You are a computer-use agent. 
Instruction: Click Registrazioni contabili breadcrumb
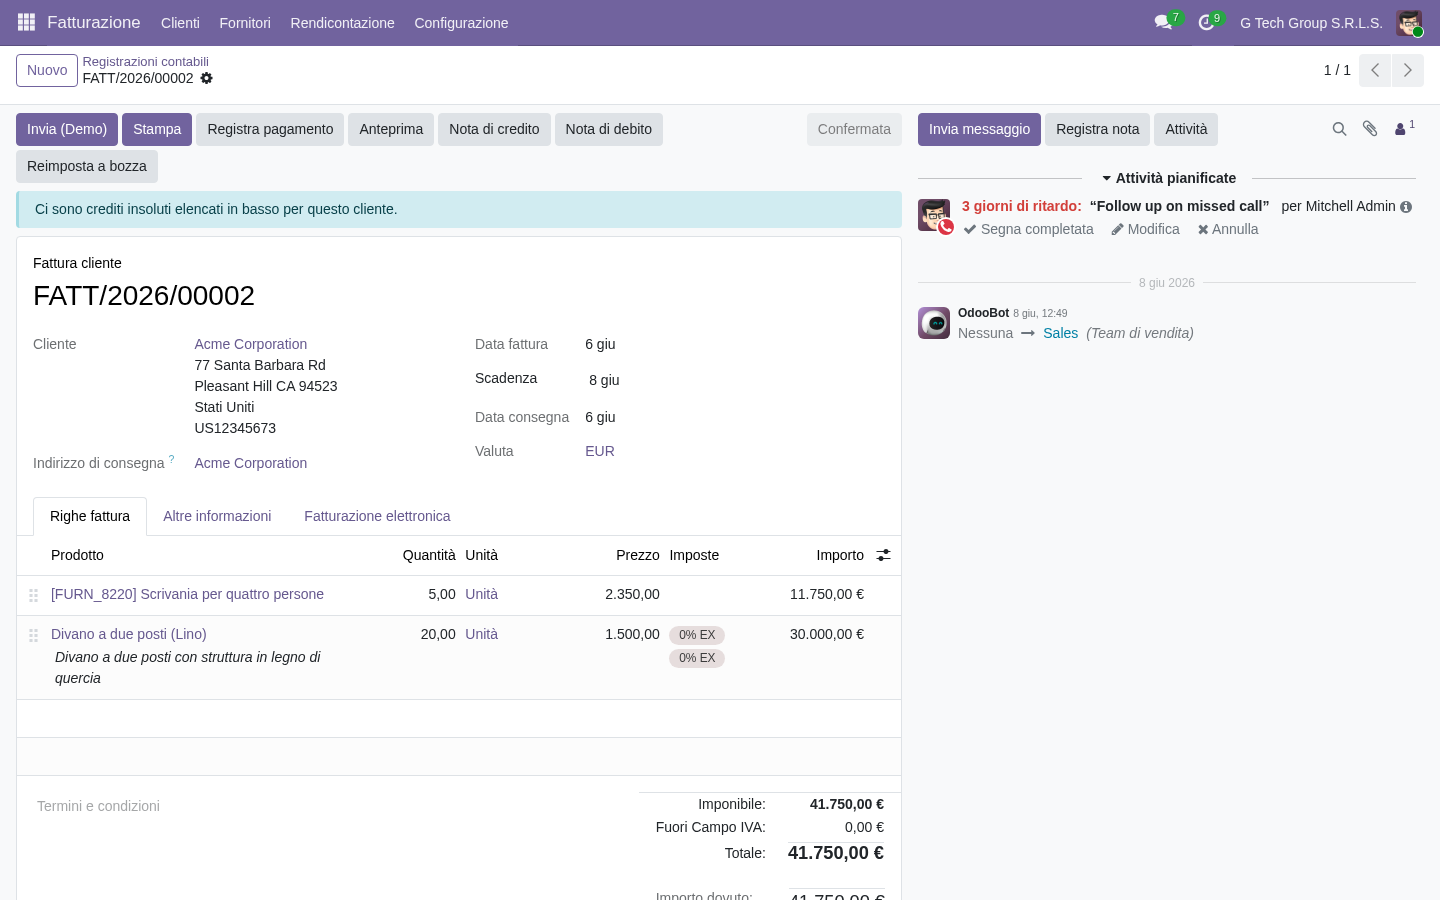pos(146,61)
